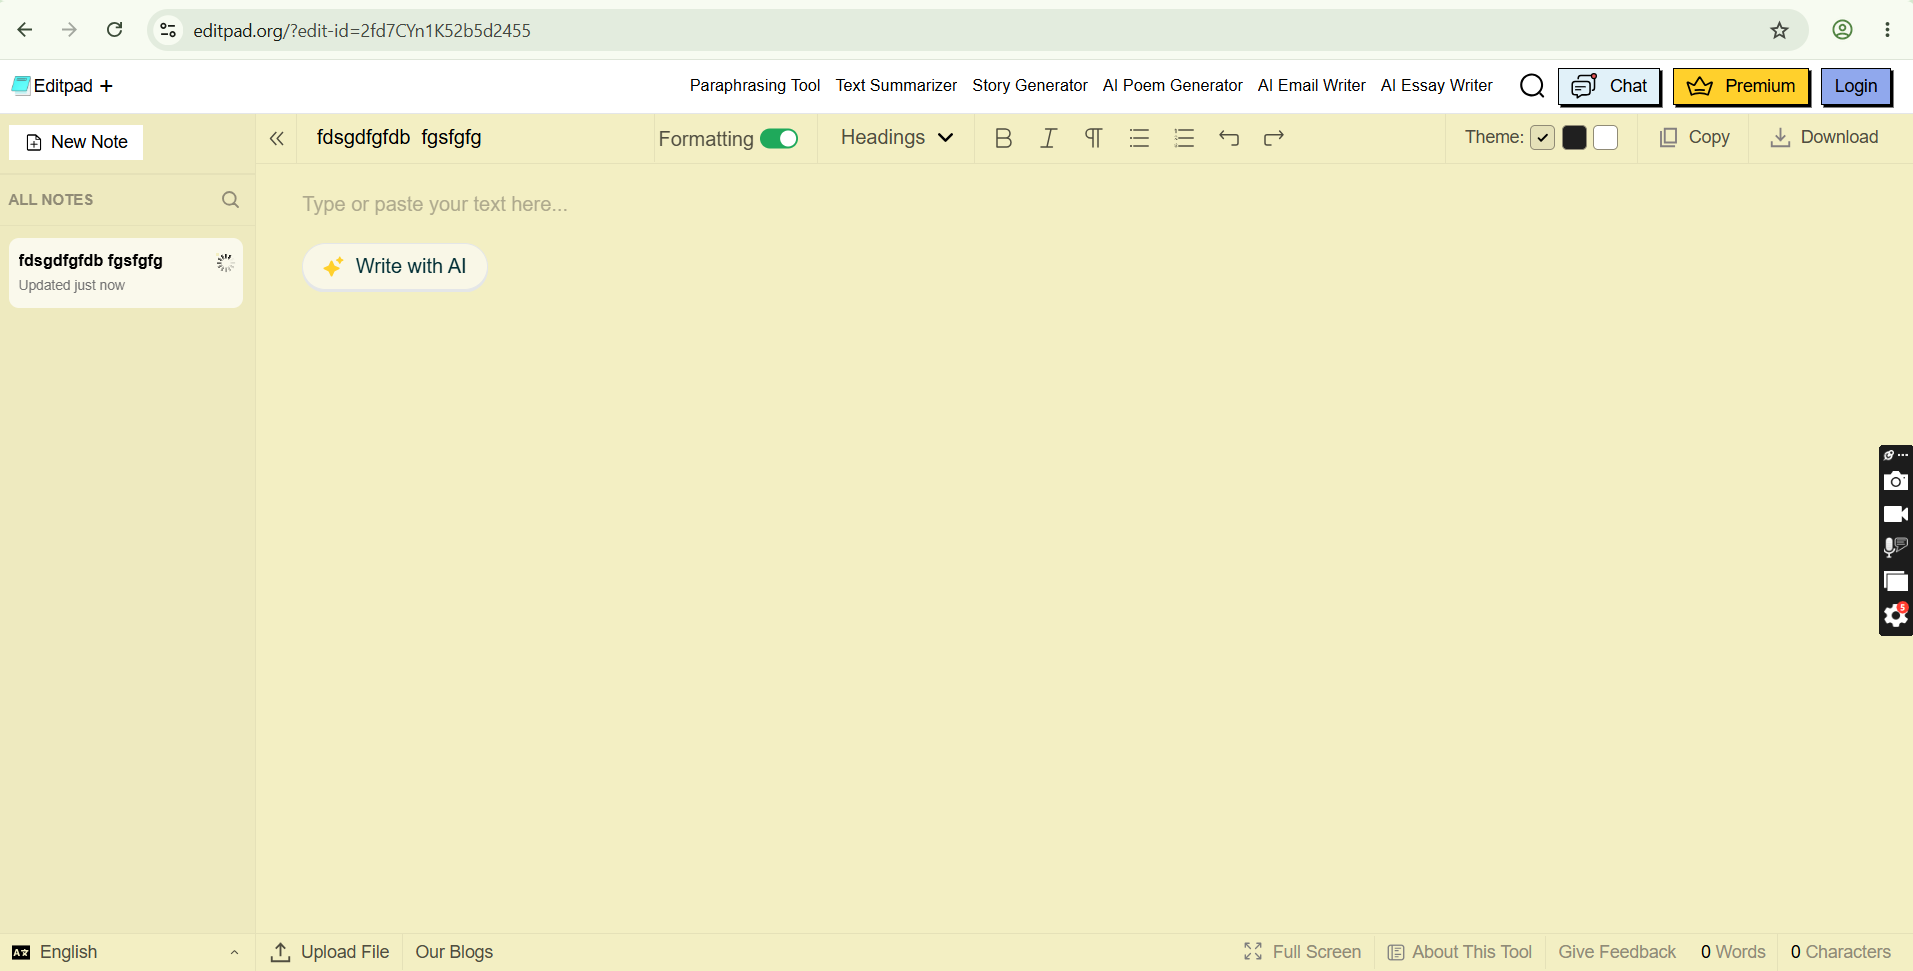
Task: Switch to the white theme
Action: (x=1606, y=138)
